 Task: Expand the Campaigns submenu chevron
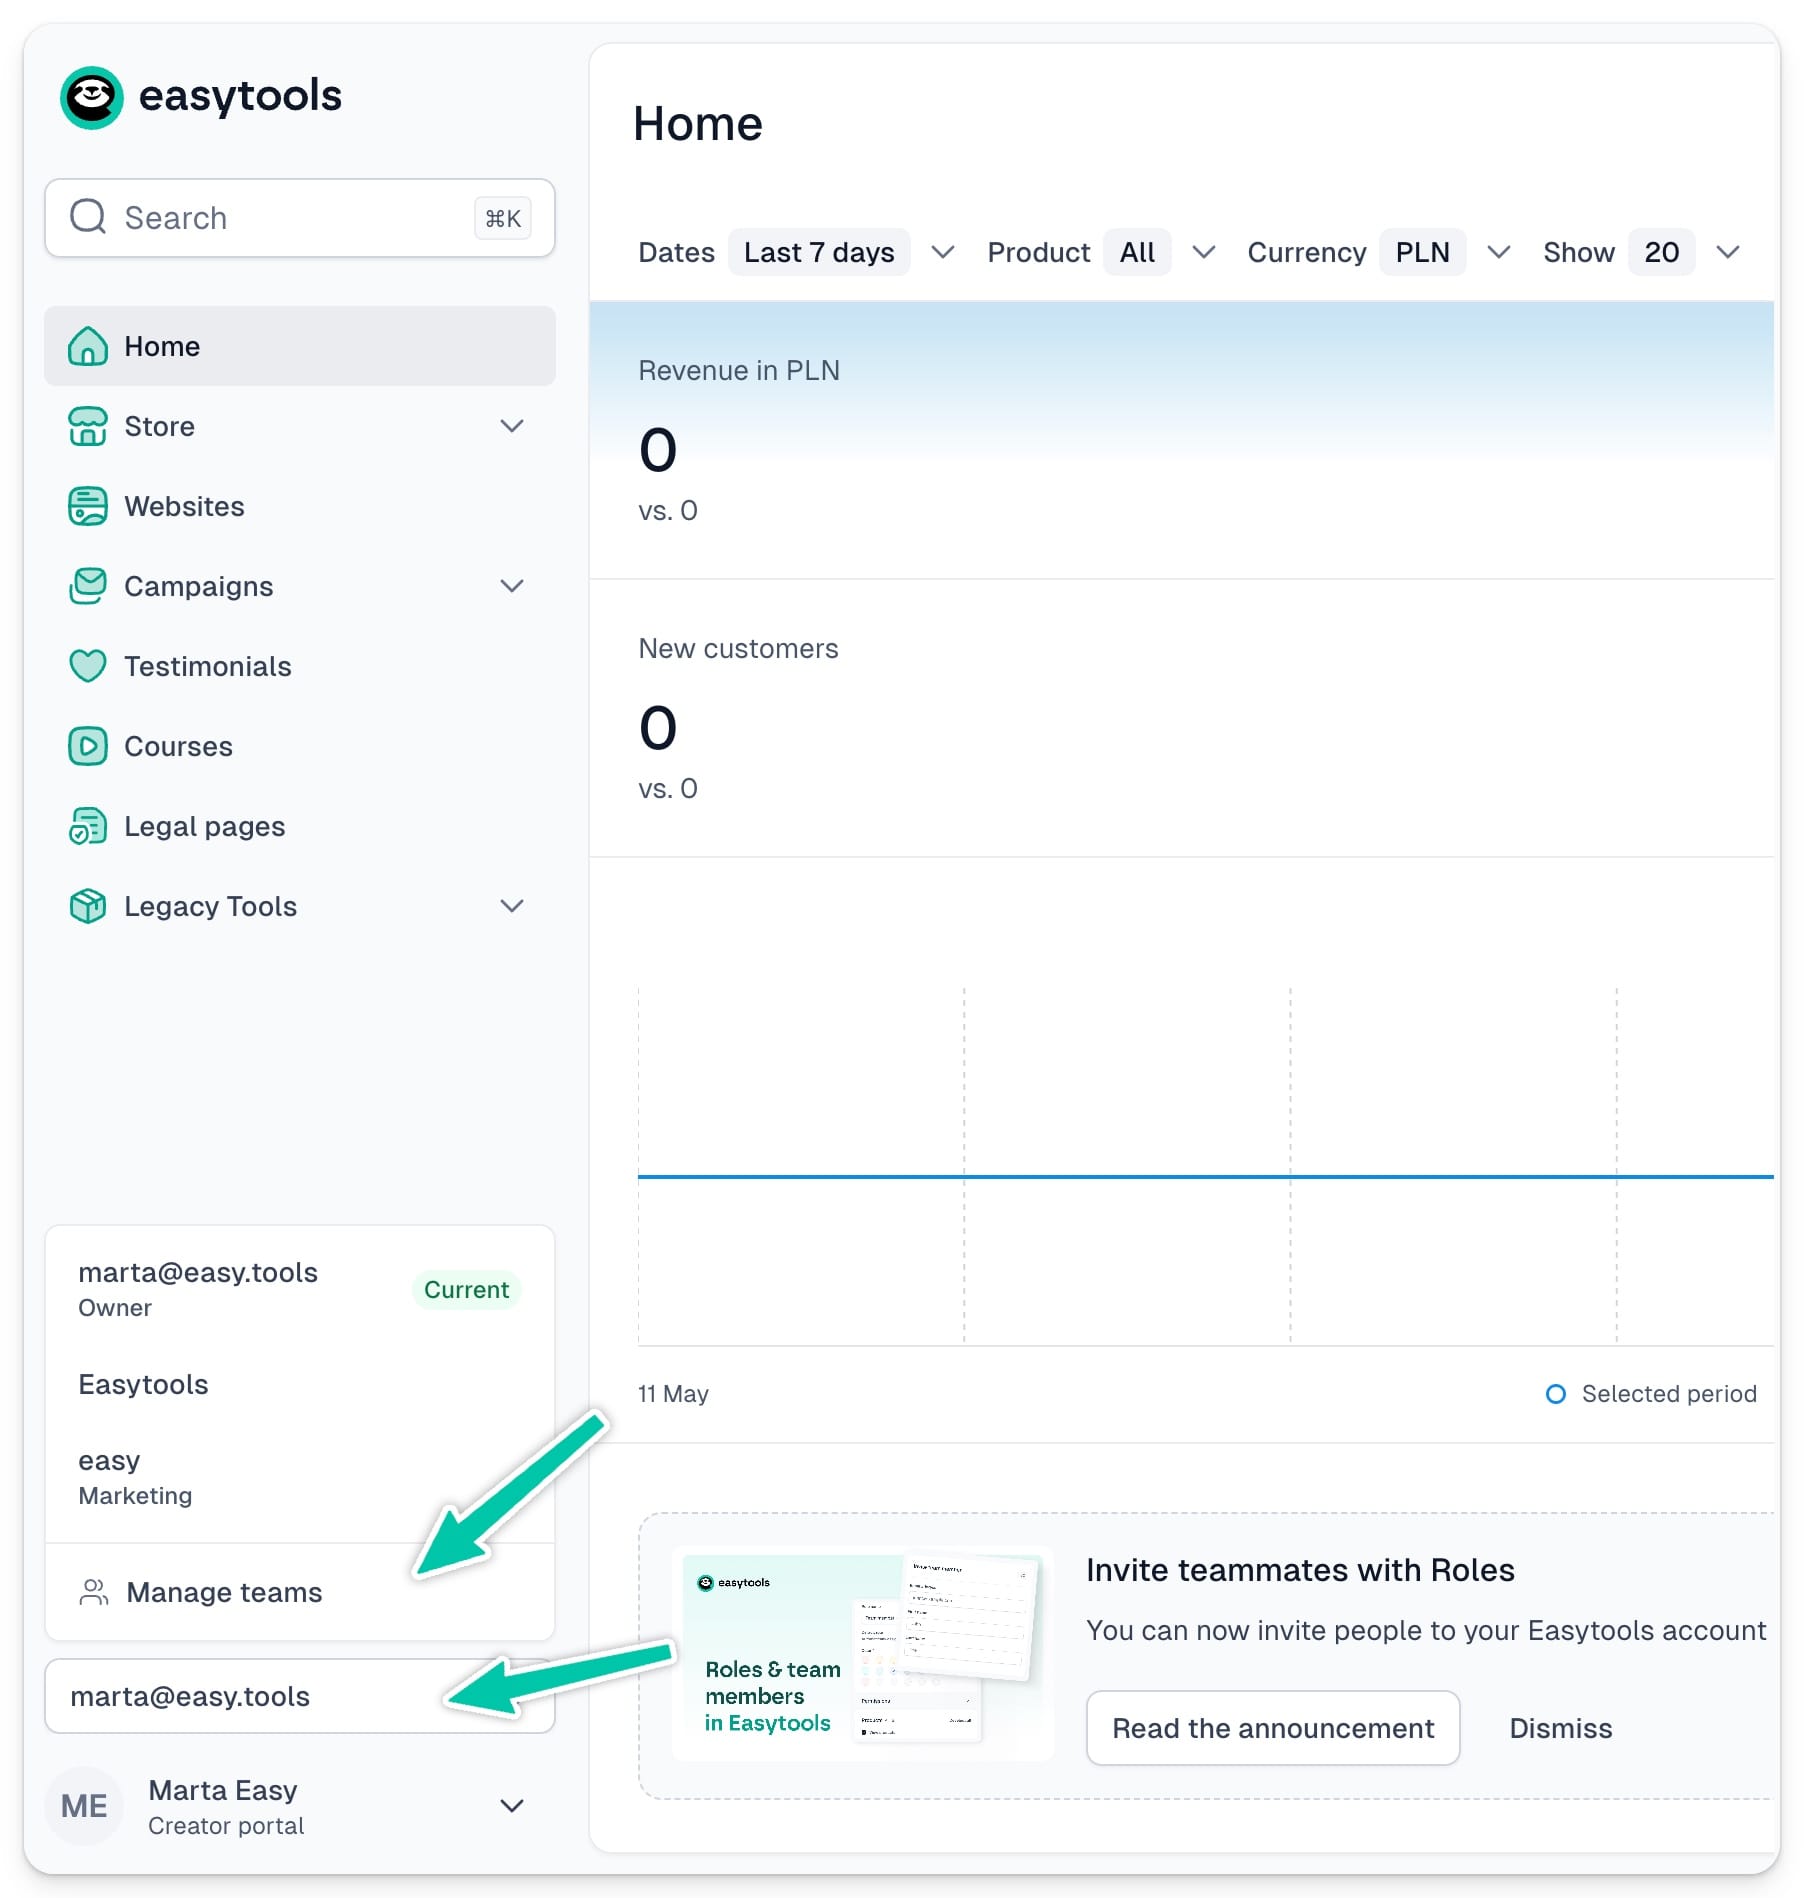(512, 586)
